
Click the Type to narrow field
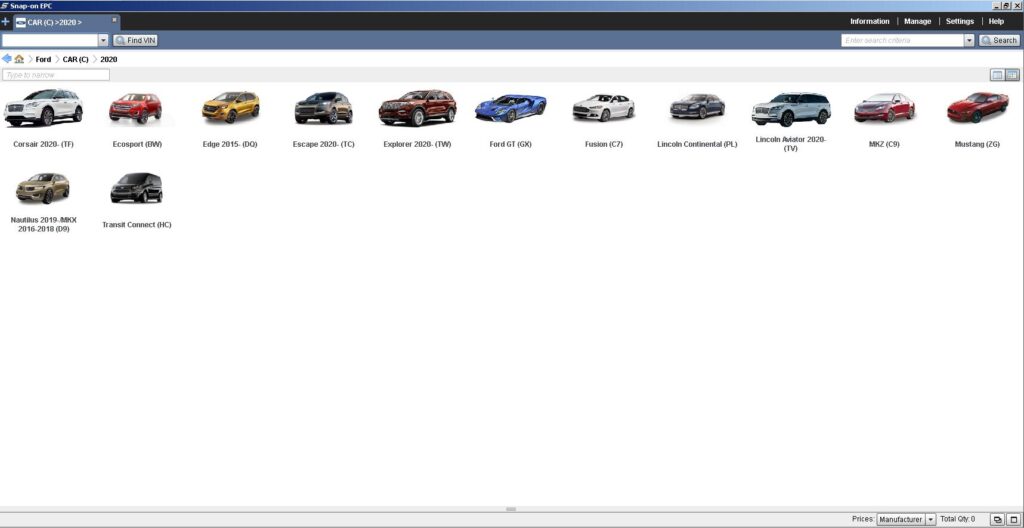(x=56, y=75)
